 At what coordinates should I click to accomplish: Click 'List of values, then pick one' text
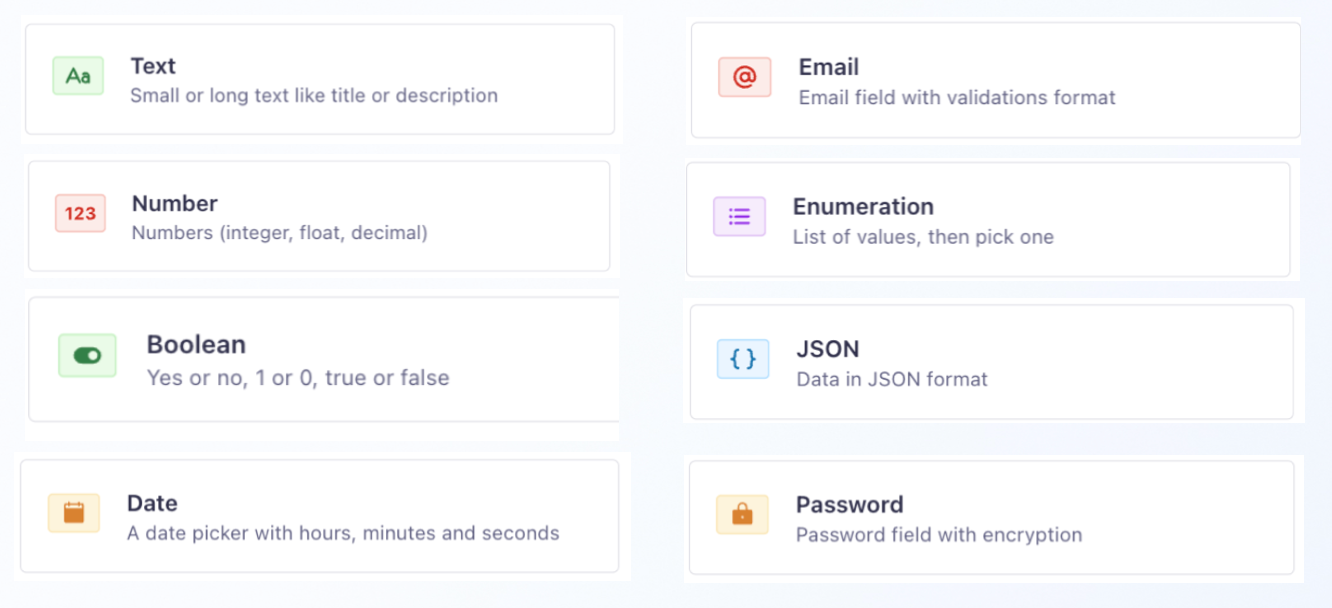923,237
